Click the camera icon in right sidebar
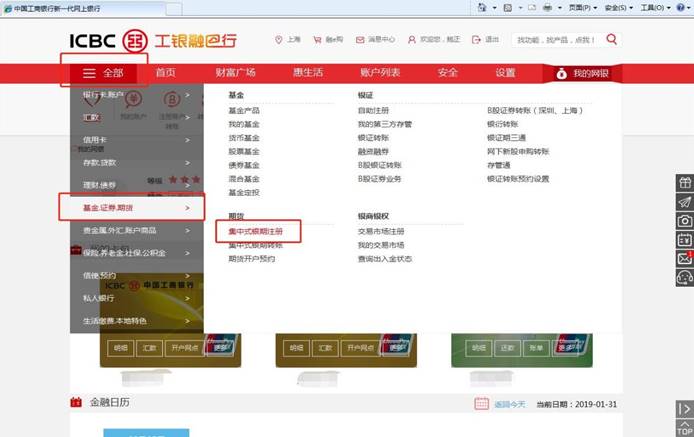Viewport: 694px width, 437px height. pyautogui.click(x=685, y=221)
